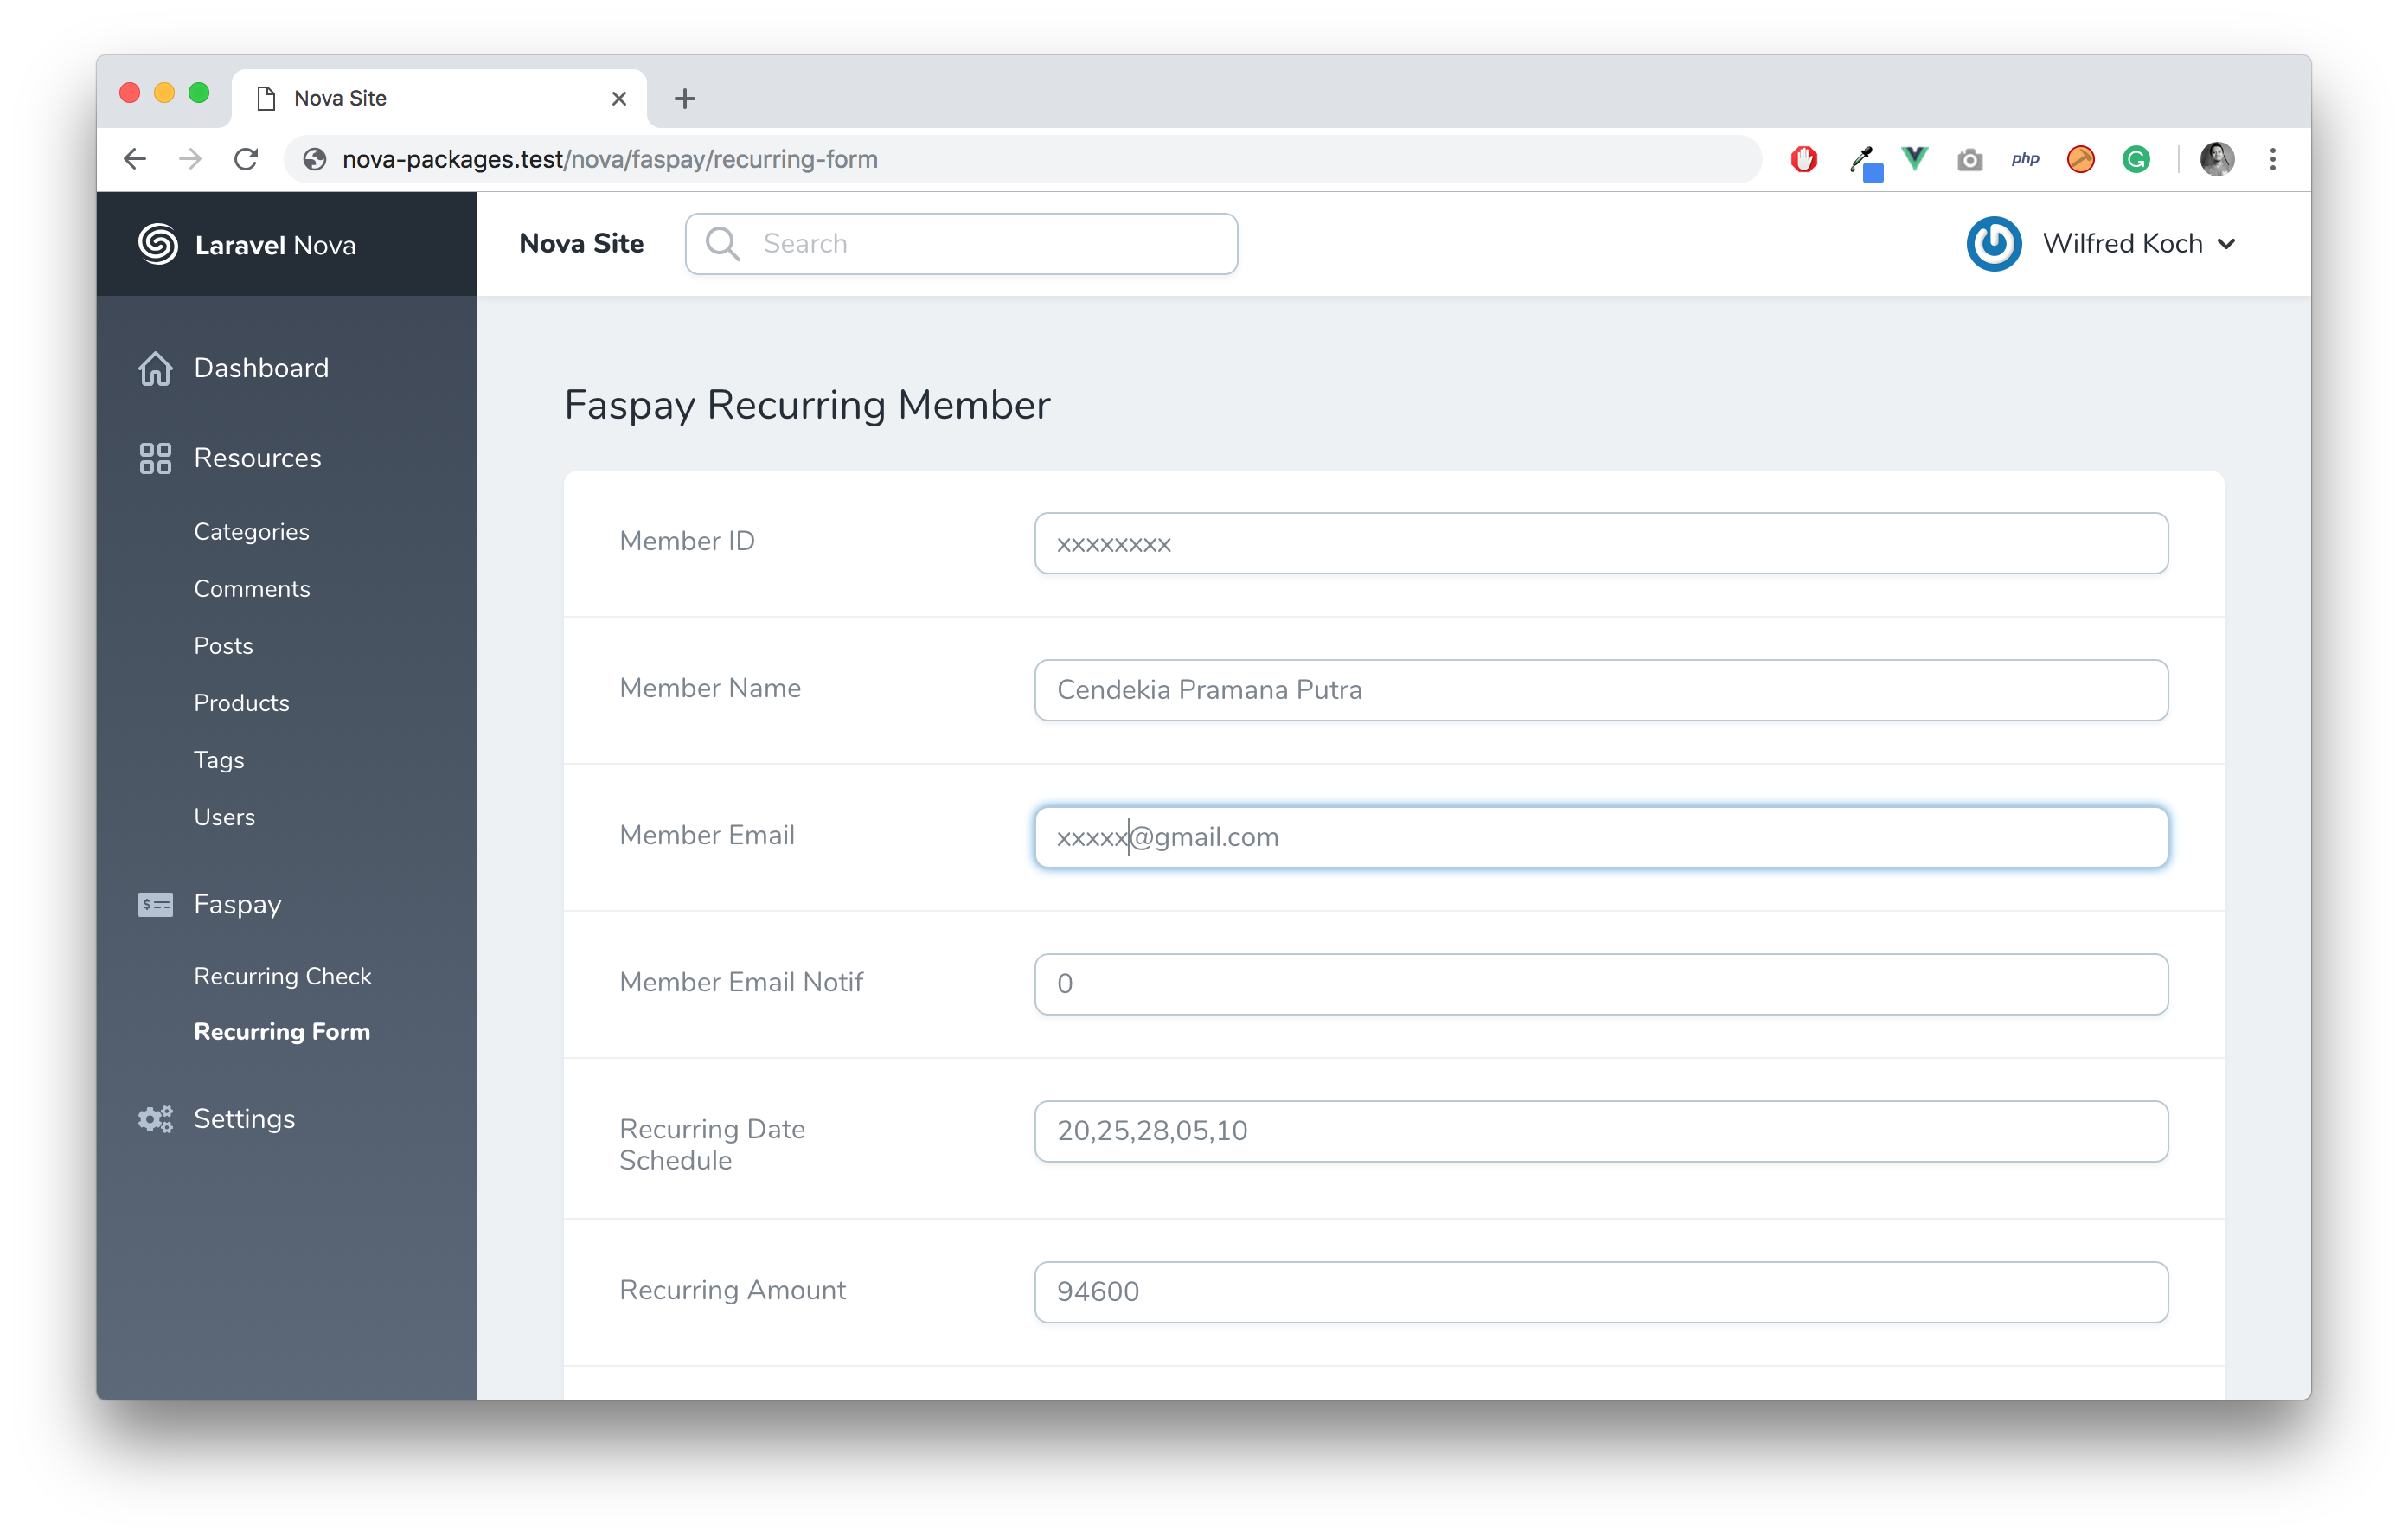Click the PHP browser extension icon

[x=2026, y=158]
